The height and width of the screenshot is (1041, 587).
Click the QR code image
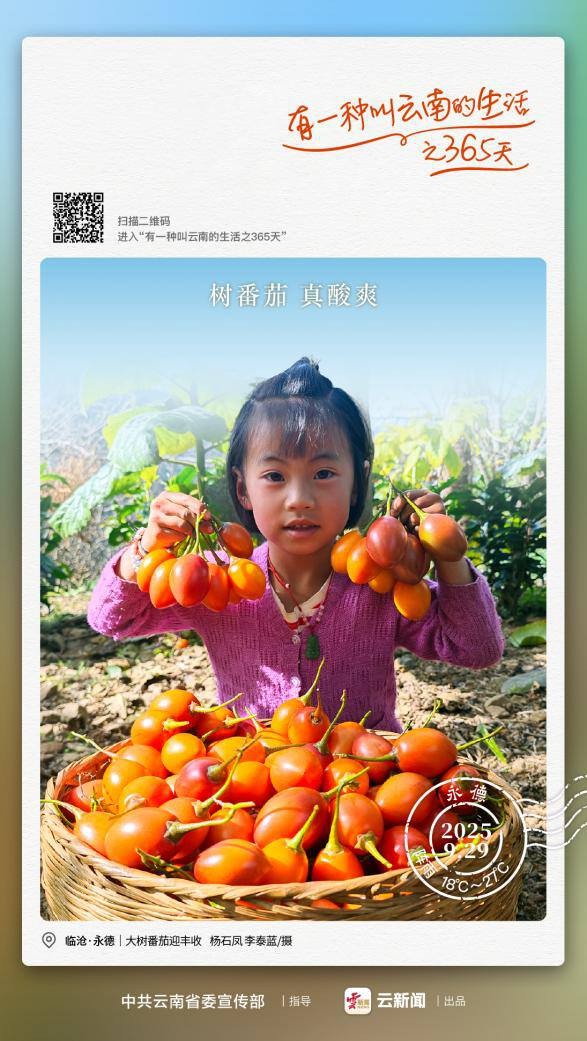tap(78, 218)
